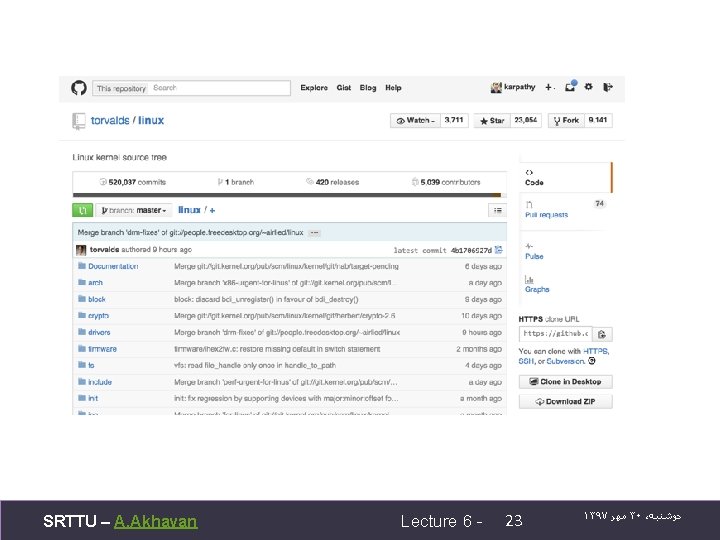Open drivers directory
The width and height of the screenshot is (720, 540).
99,332
